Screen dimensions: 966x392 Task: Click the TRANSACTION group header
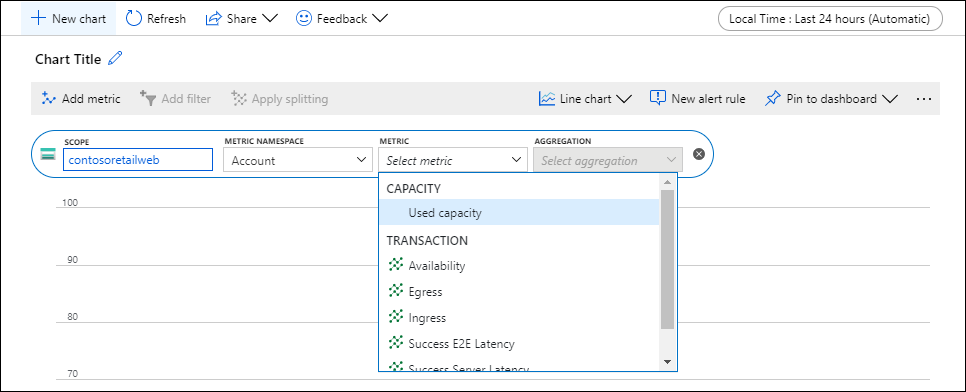427,240
